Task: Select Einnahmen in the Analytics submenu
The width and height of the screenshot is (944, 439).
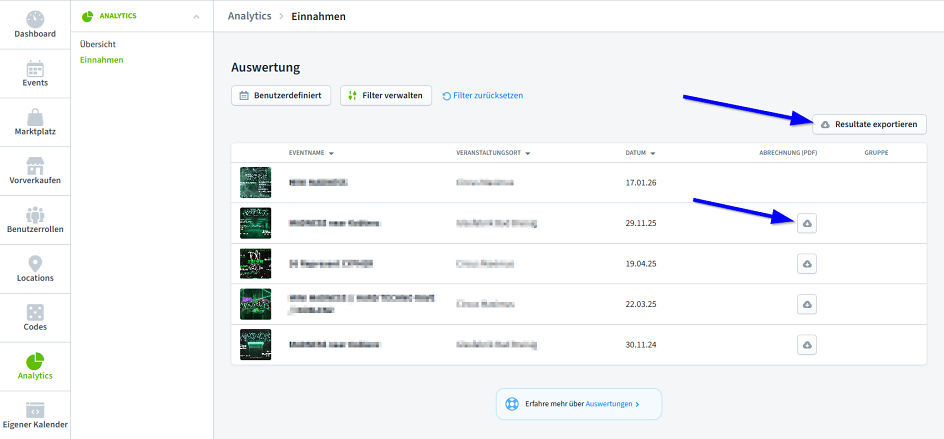Action: pyautogui.click(x=102, y=60)
